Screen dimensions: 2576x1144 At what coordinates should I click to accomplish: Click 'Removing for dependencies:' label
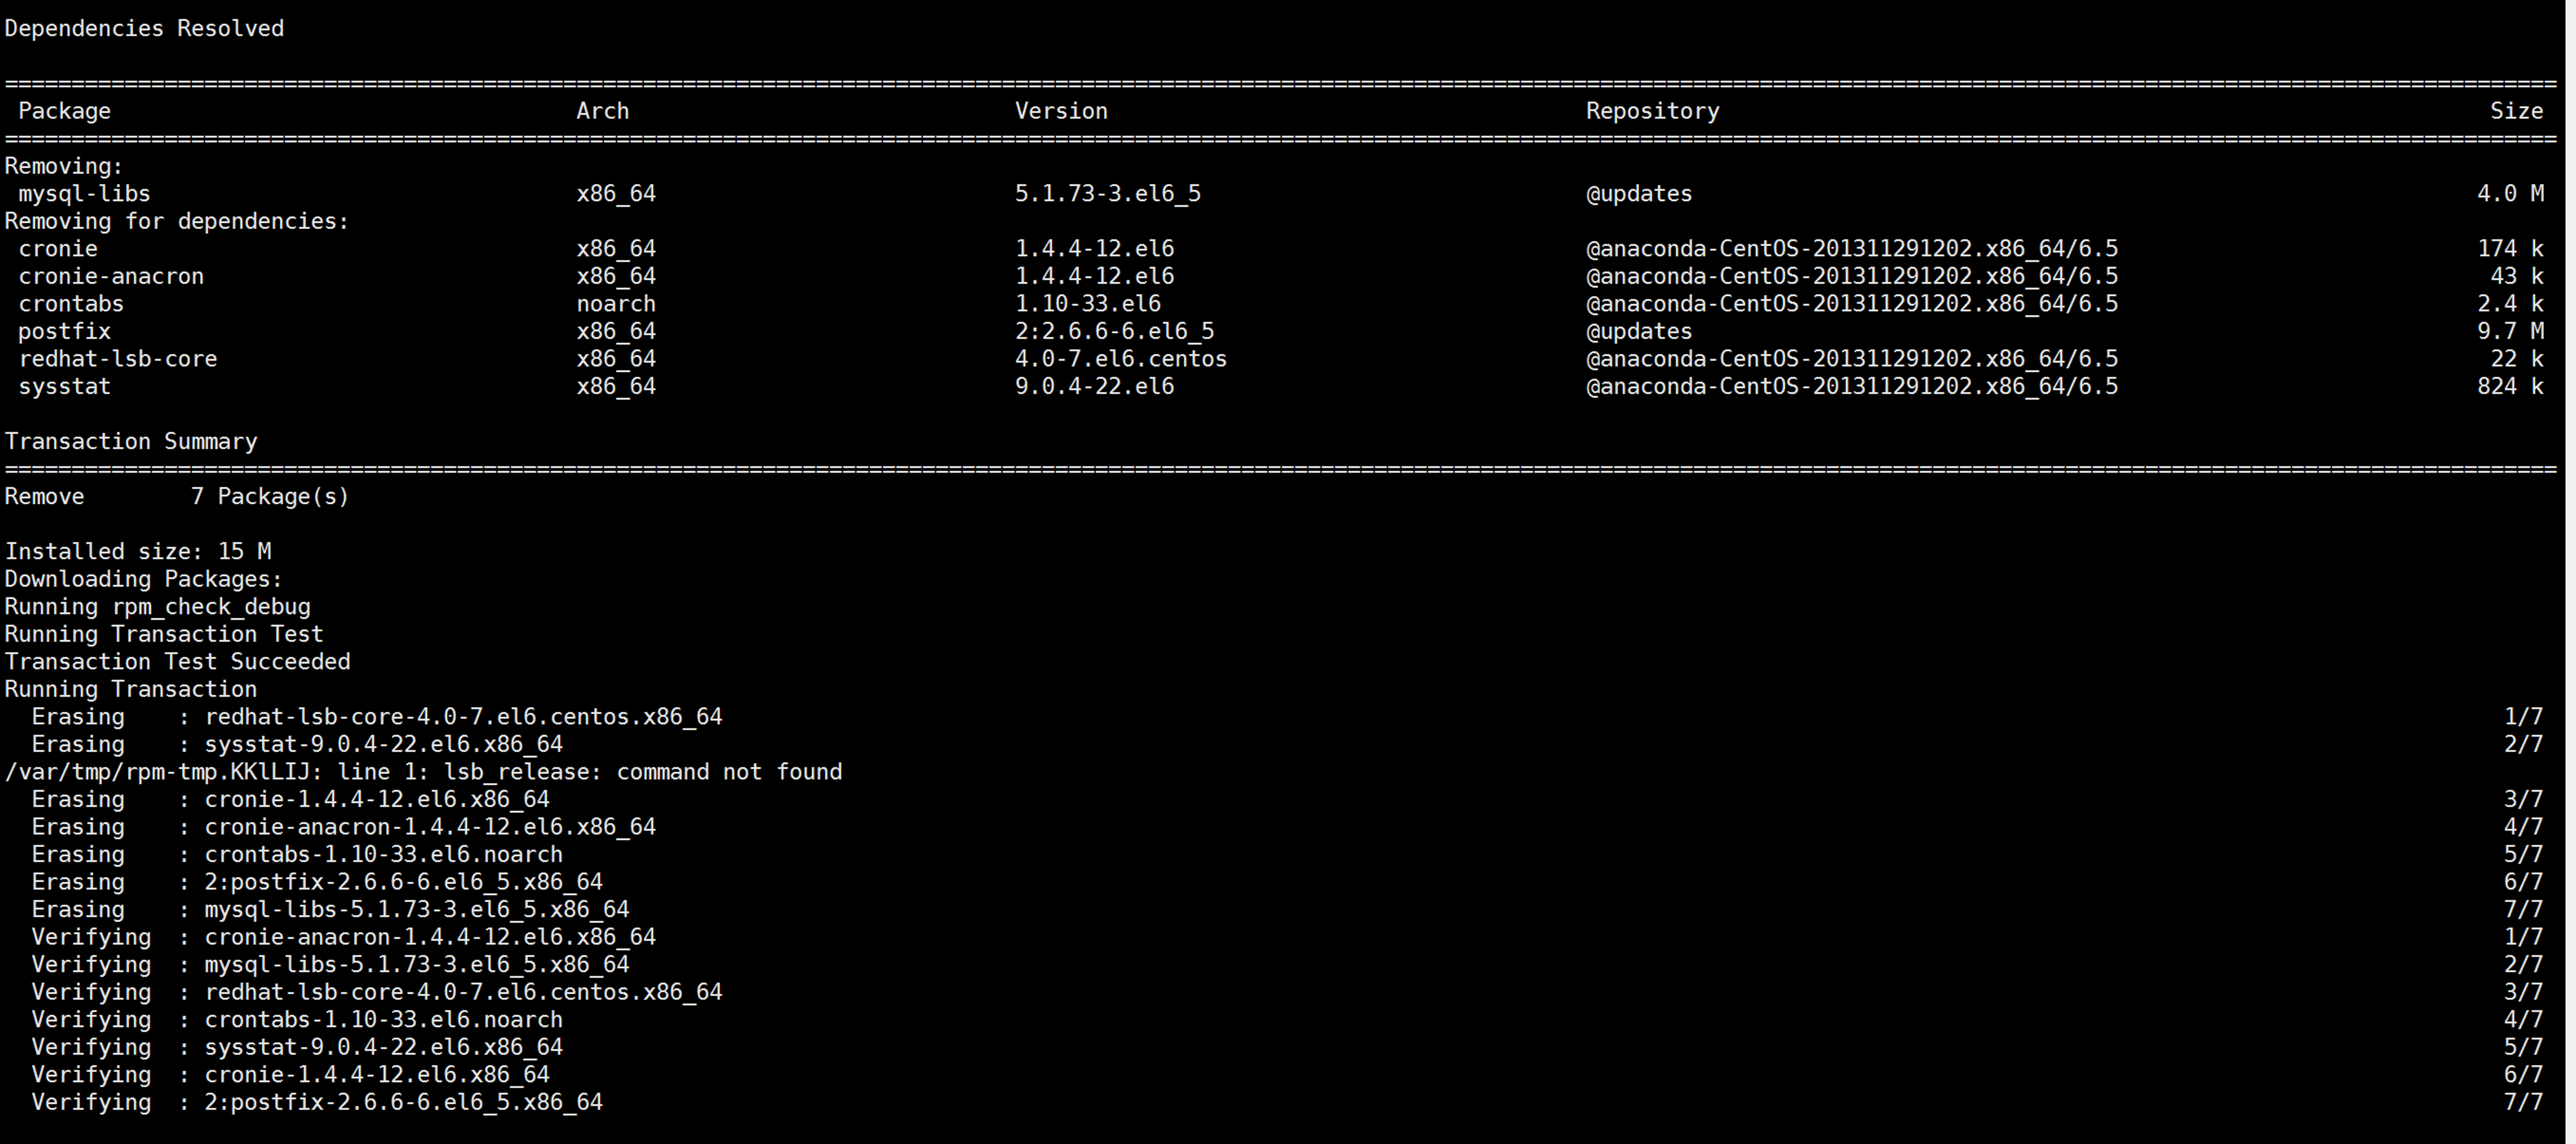point(177,221)
